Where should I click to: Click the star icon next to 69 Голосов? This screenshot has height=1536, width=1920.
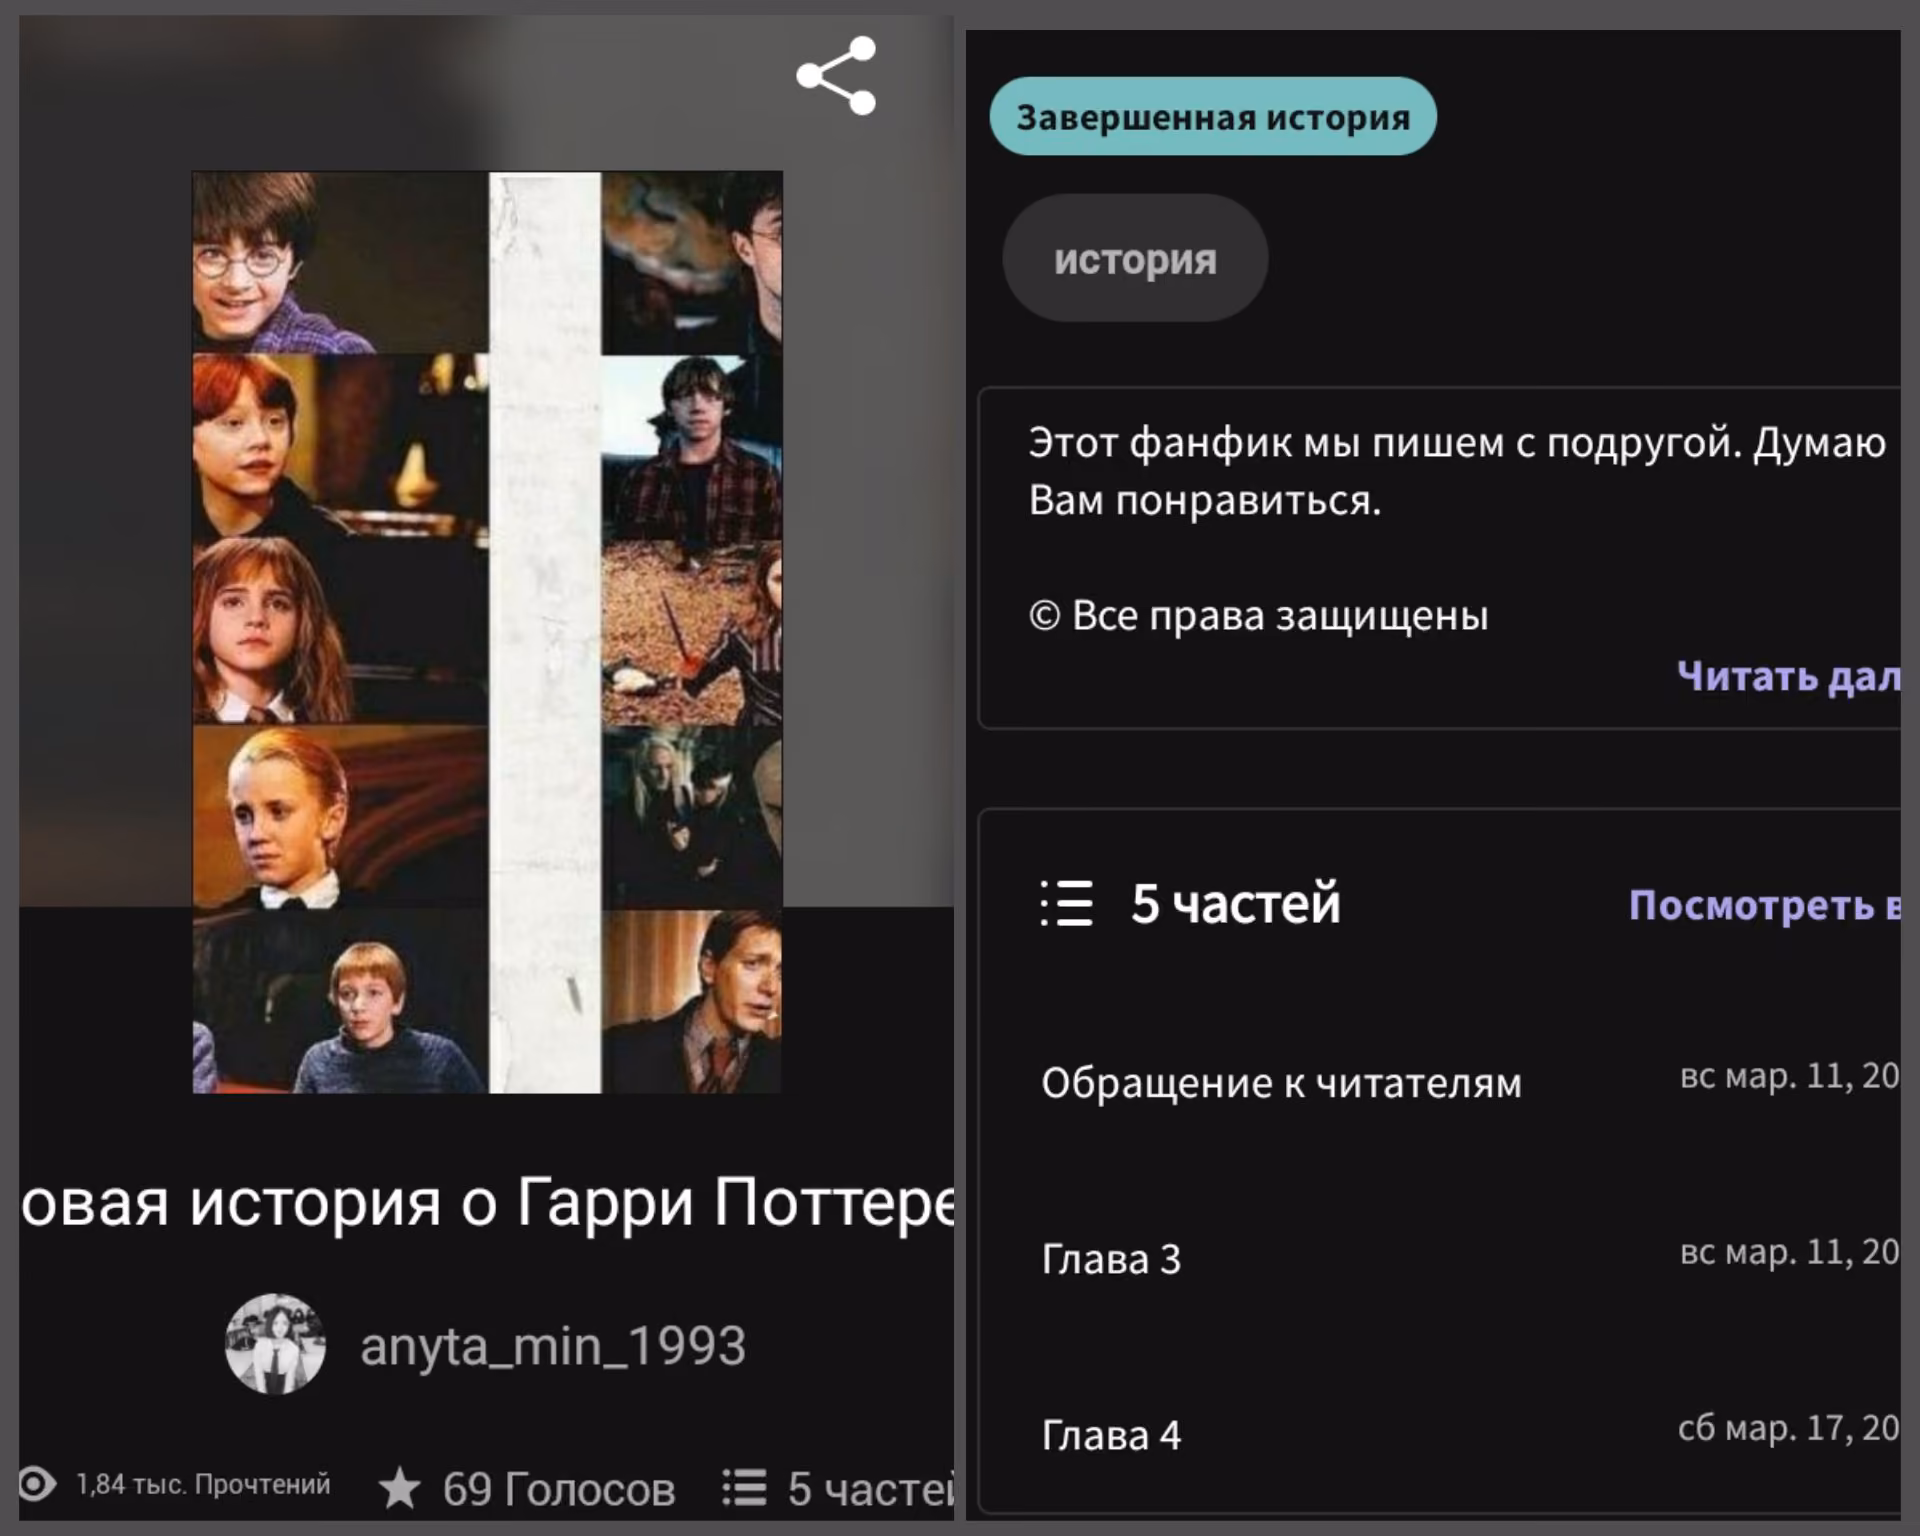(399, 1488)
